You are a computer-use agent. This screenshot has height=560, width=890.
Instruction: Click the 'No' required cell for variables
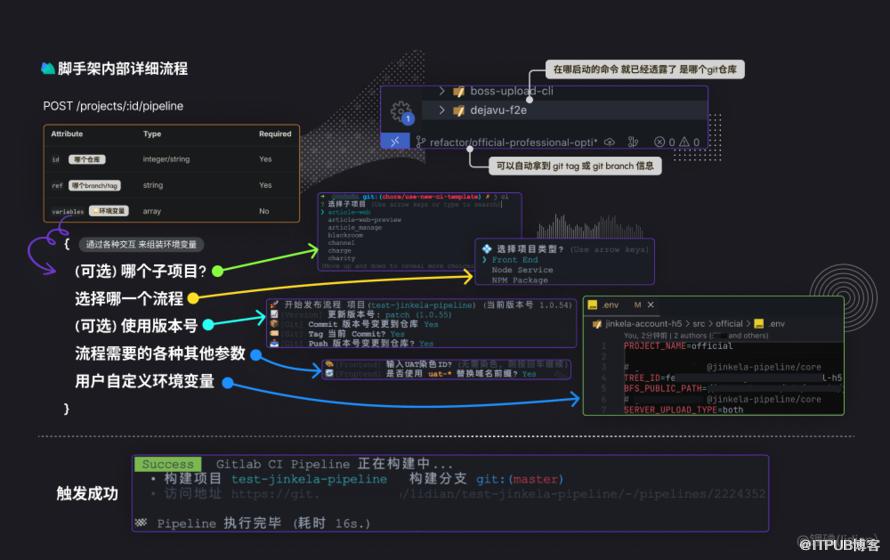(264, 211)
